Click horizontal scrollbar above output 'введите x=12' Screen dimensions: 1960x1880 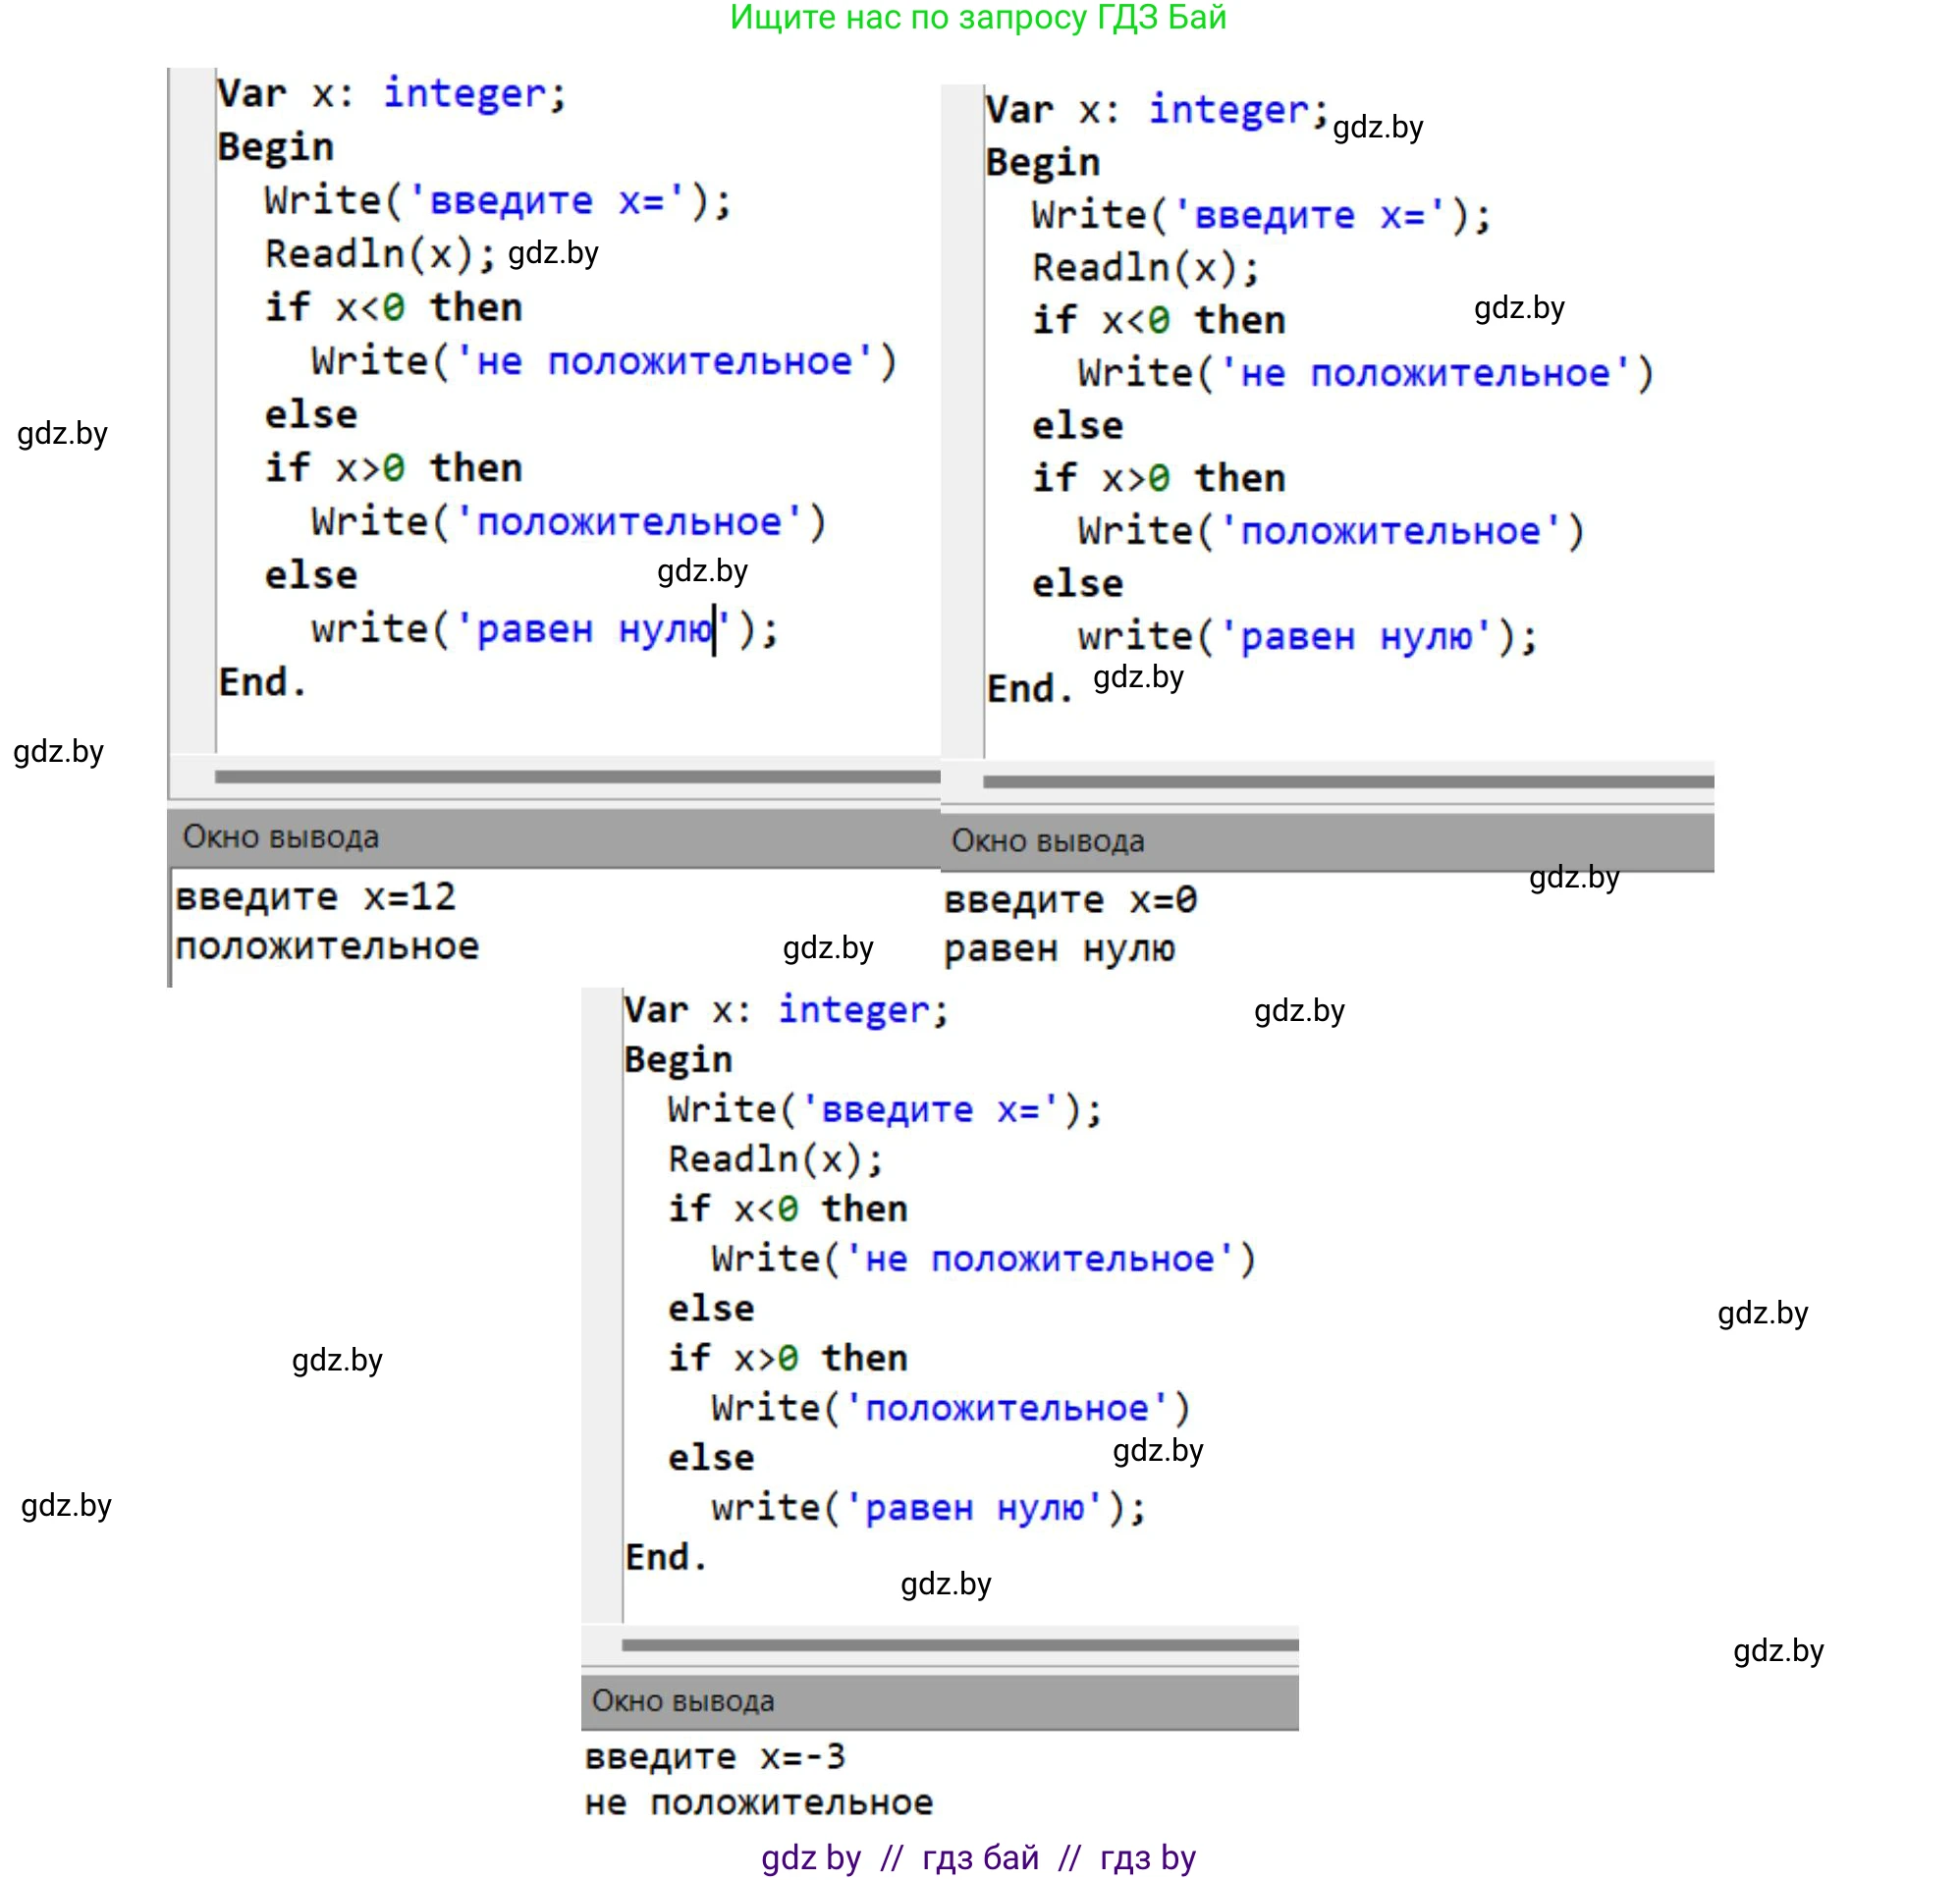coord(576,776)
